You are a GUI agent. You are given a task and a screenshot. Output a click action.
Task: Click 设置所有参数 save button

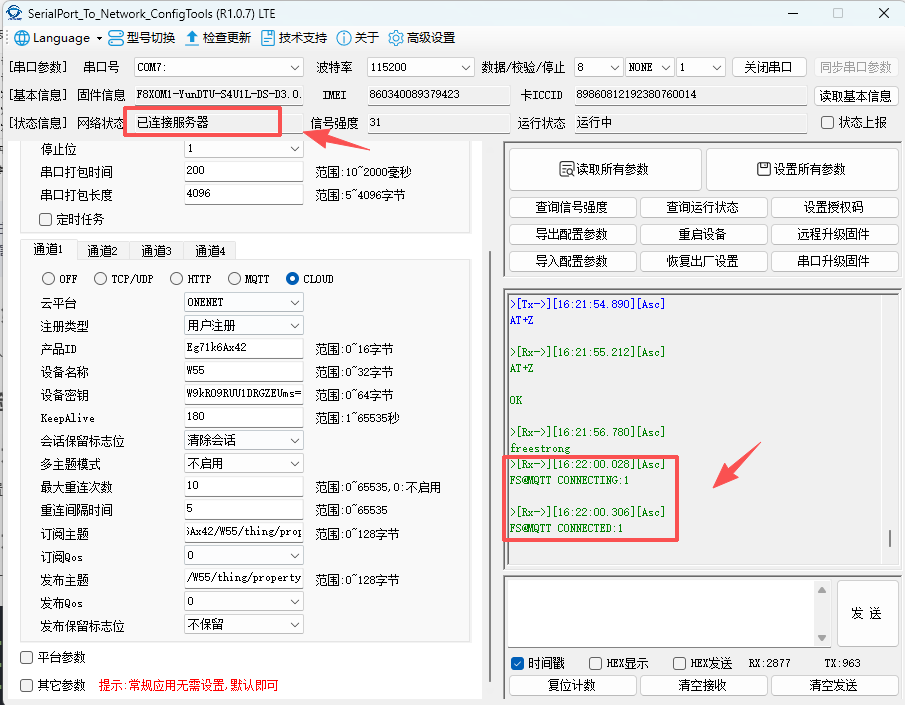(x=802, y=169)
